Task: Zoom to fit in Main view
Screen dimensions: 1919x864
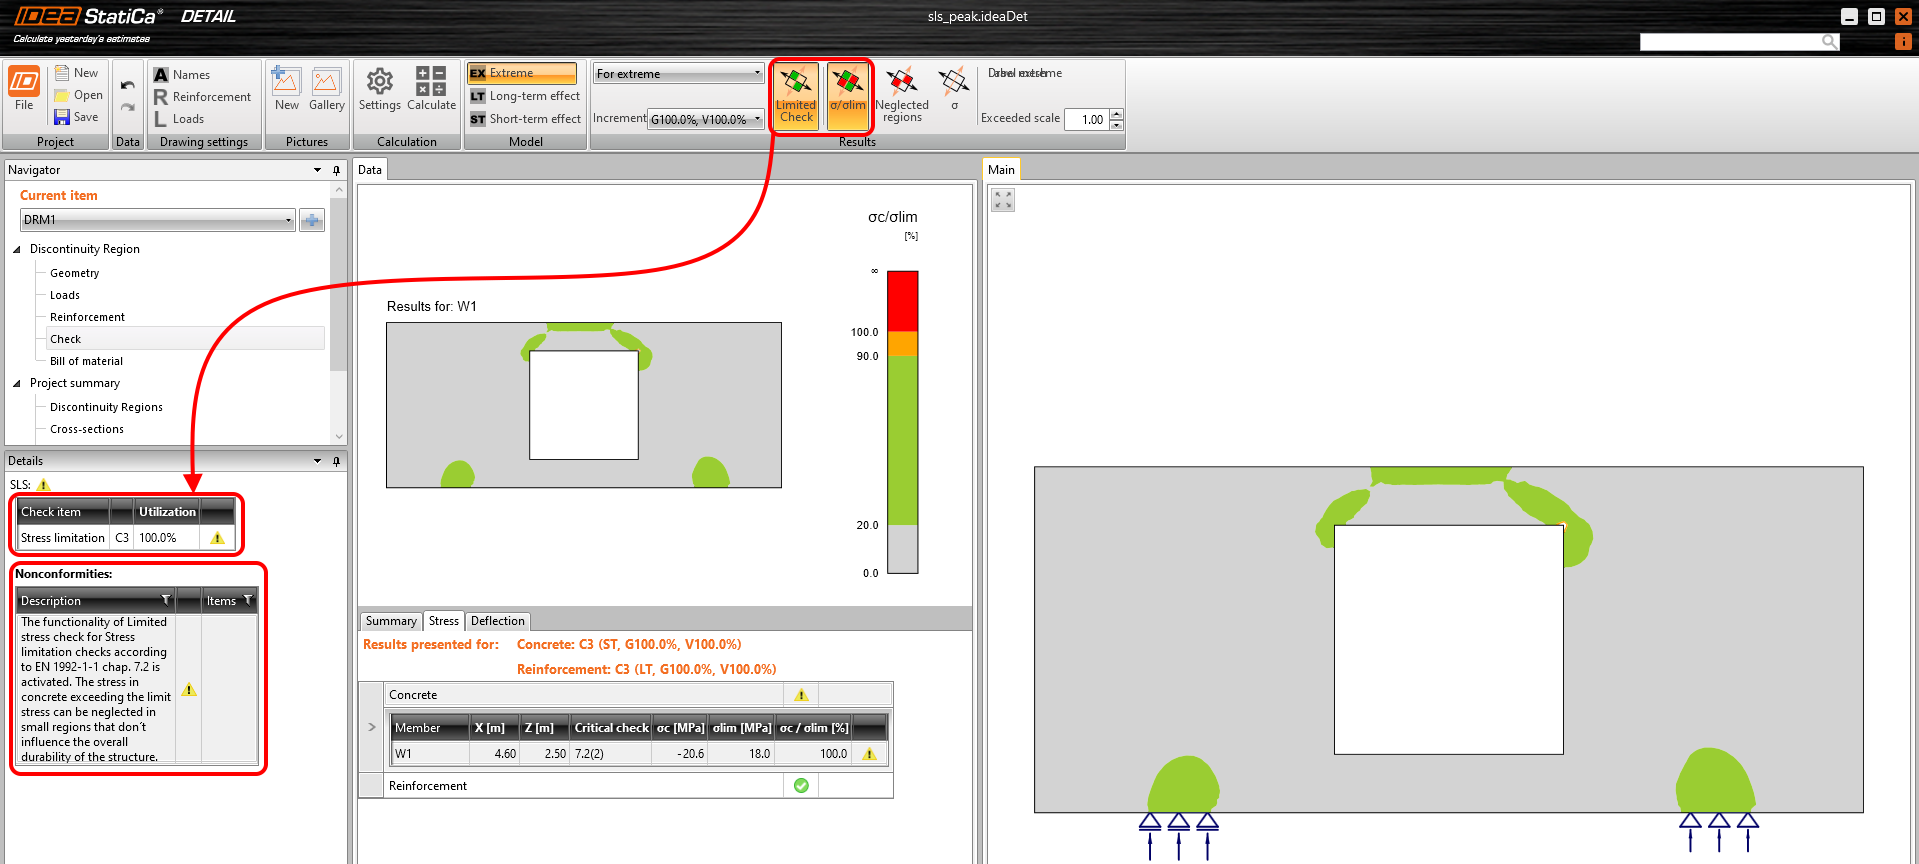Action: click(x=1003, y=200)
